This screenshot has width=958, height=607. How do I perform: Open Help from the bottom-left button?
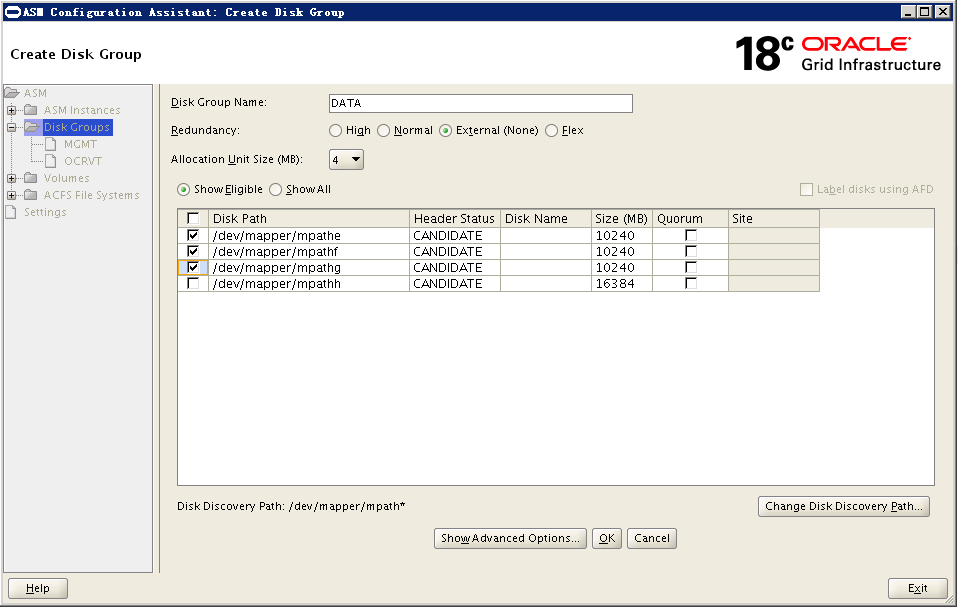click(x=38, y=589)
